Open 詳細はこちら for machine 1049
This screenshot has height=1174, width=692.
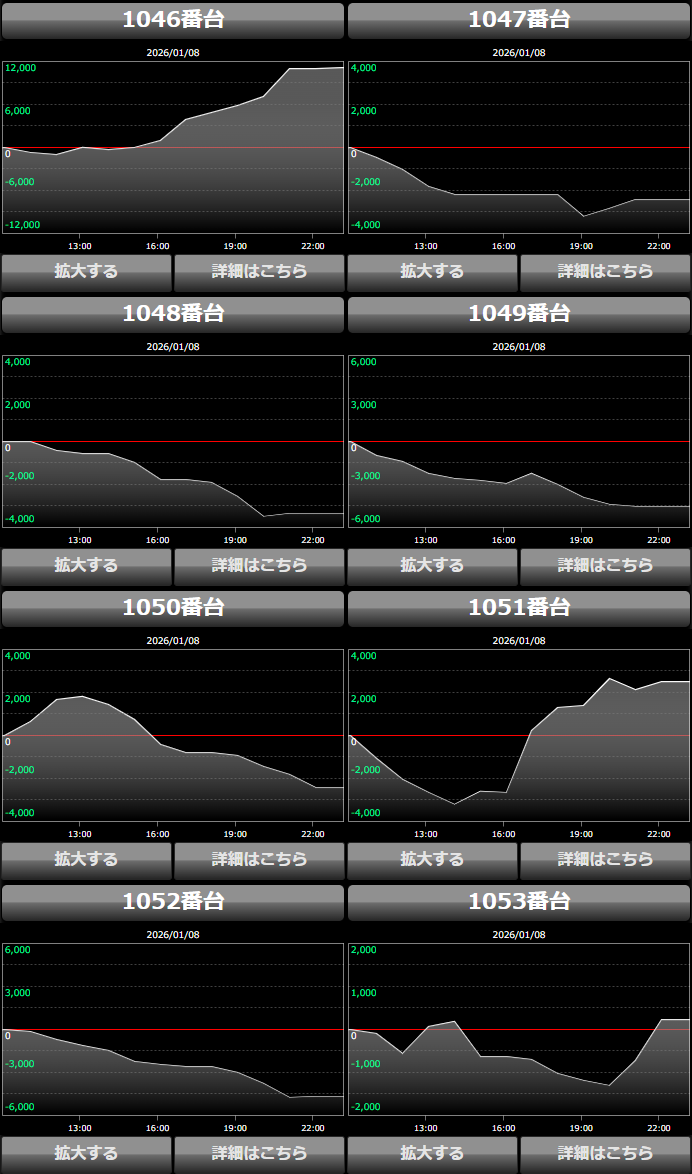[x=605, y=565]
